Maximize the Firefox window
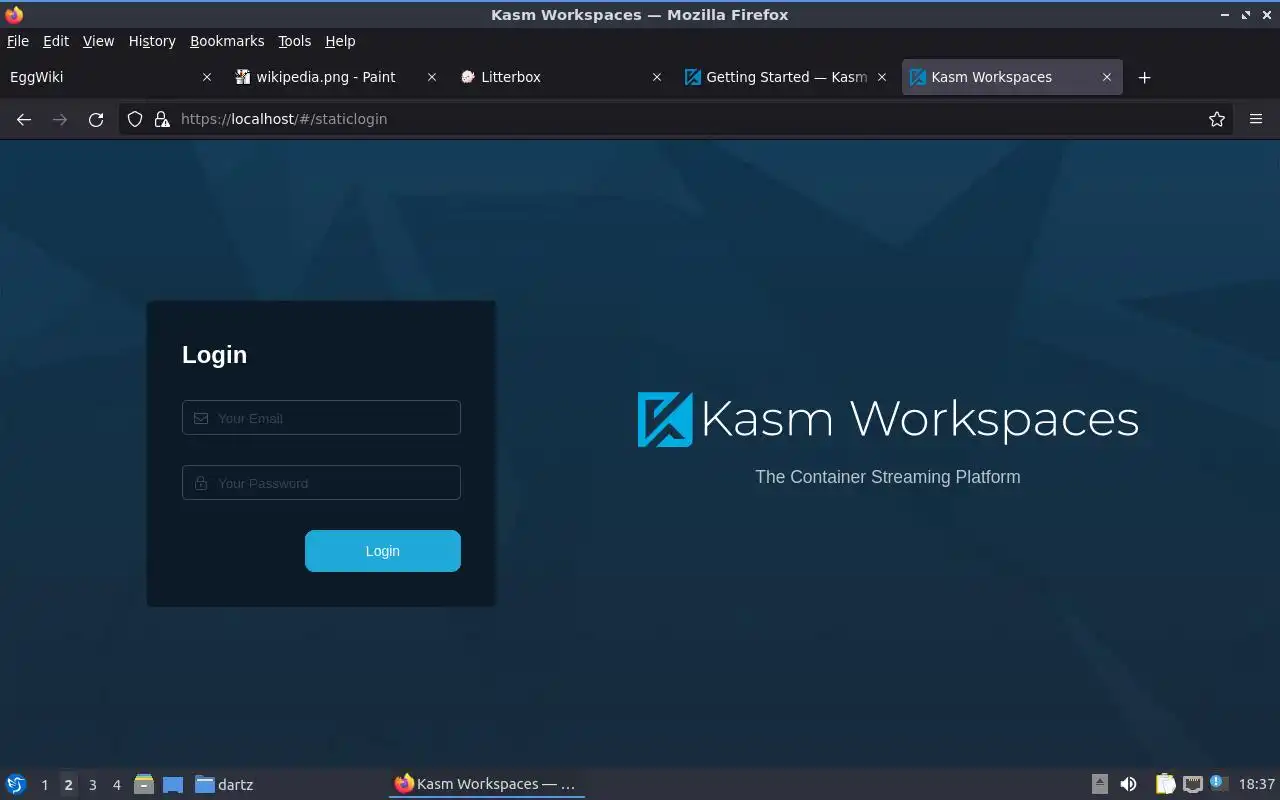 pyautogui.click(x=1246, y=15)
